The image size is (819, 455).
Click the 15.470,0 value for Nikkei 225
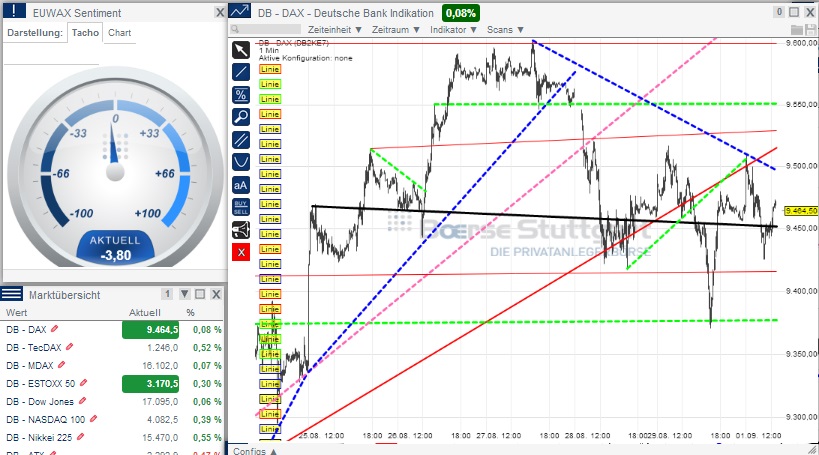coord(160,437)
